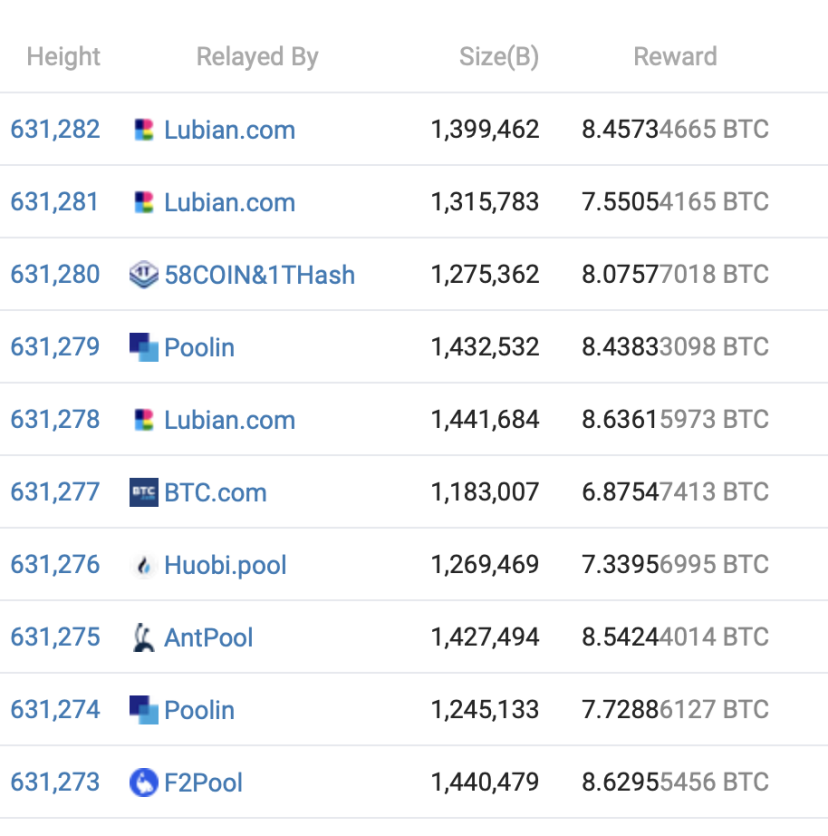Click Lubian.com logo beside block 631,282

click(144, 130)
